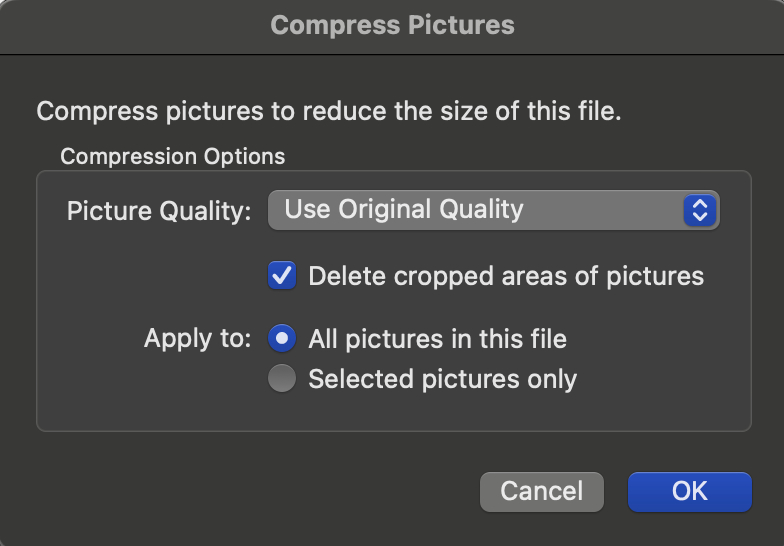This screenshot has height=546, width=784.
Task: Click the 'Delete cropped areas of pictures' label
Action: (x=506, y=276)
